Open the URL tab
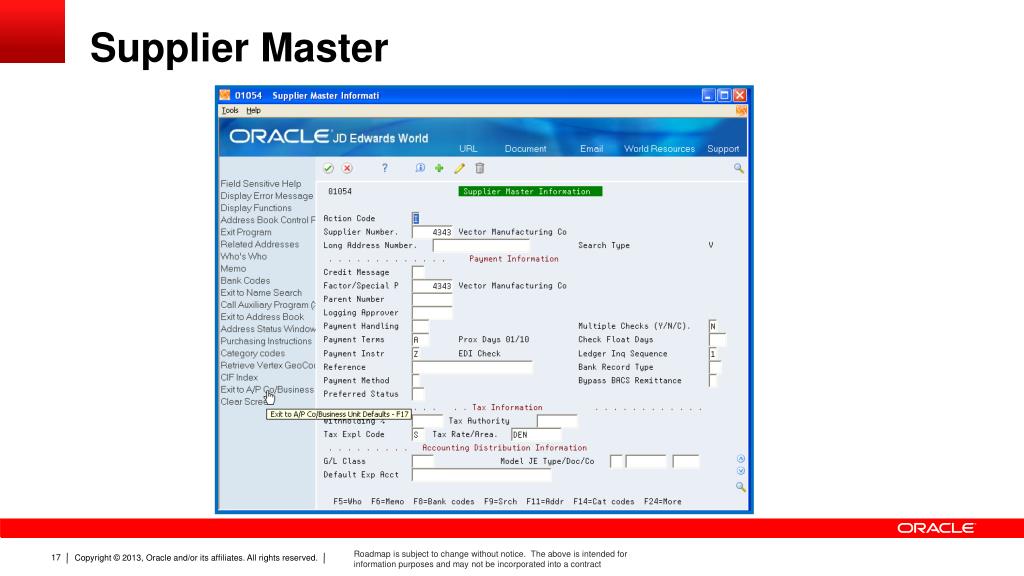The width and height of the screenshot is (1024, 576). 468,149
